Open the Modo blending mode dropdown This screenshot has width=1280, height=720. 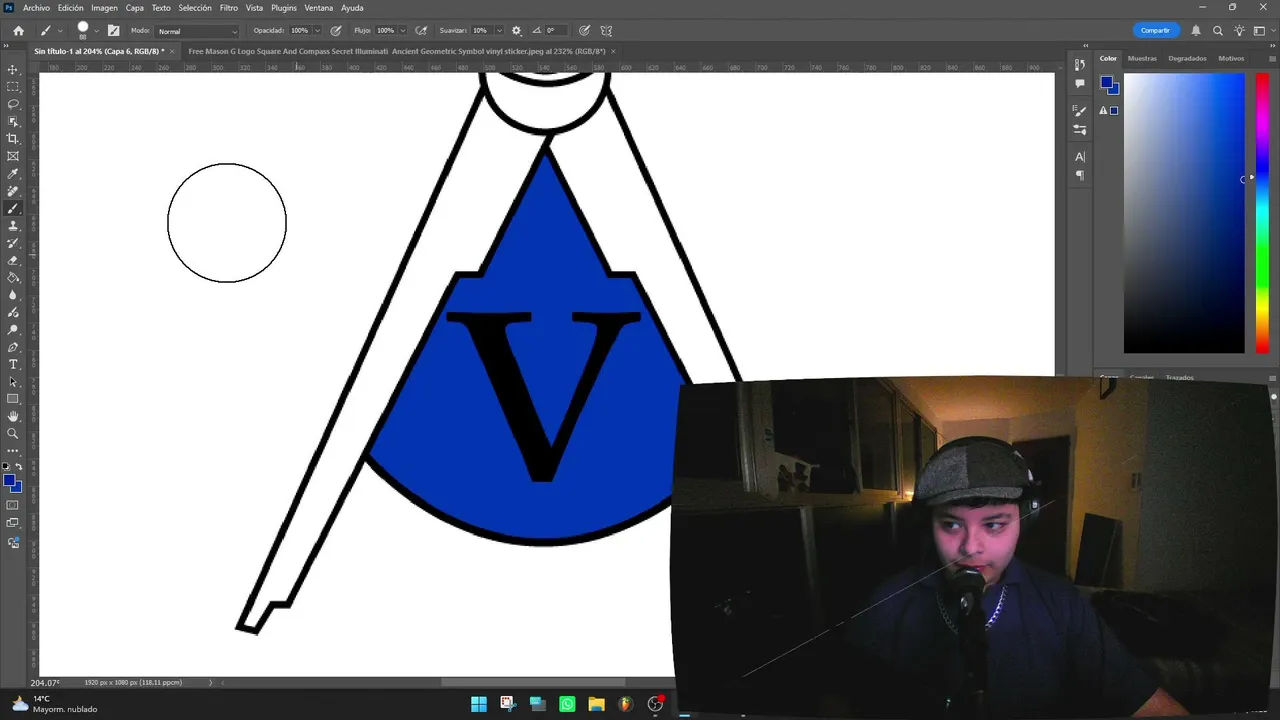tap(198, 31)
